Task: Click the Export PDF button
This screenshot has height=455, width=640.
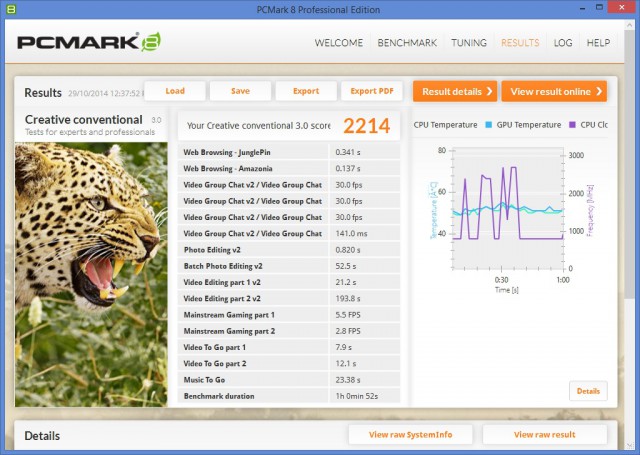Action: [371, 91]
